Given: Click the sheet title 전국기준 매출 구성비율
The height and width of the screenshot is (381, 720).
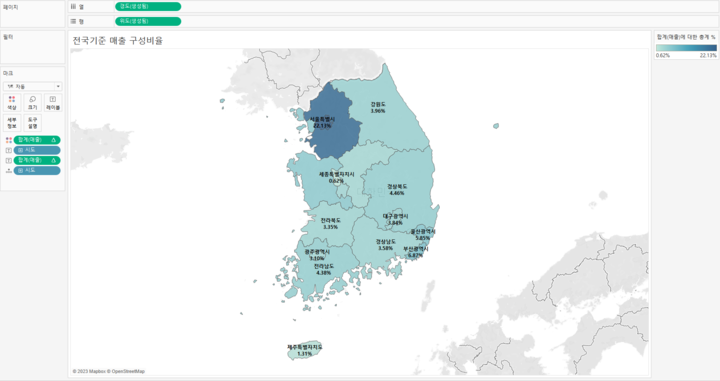Looking at the screenshot, I should [x=118, y=40].
